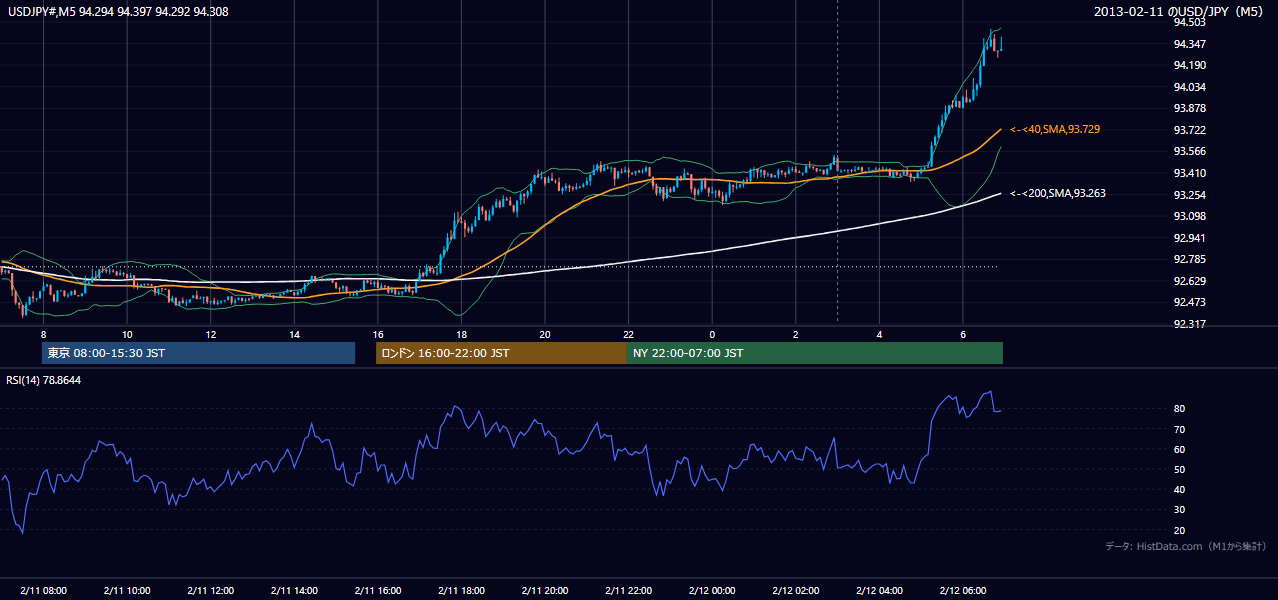The width and height of the screenshot is (1278, 600).
Task: Click price level 94.503 on the axis
Action: coord(1190,22)
